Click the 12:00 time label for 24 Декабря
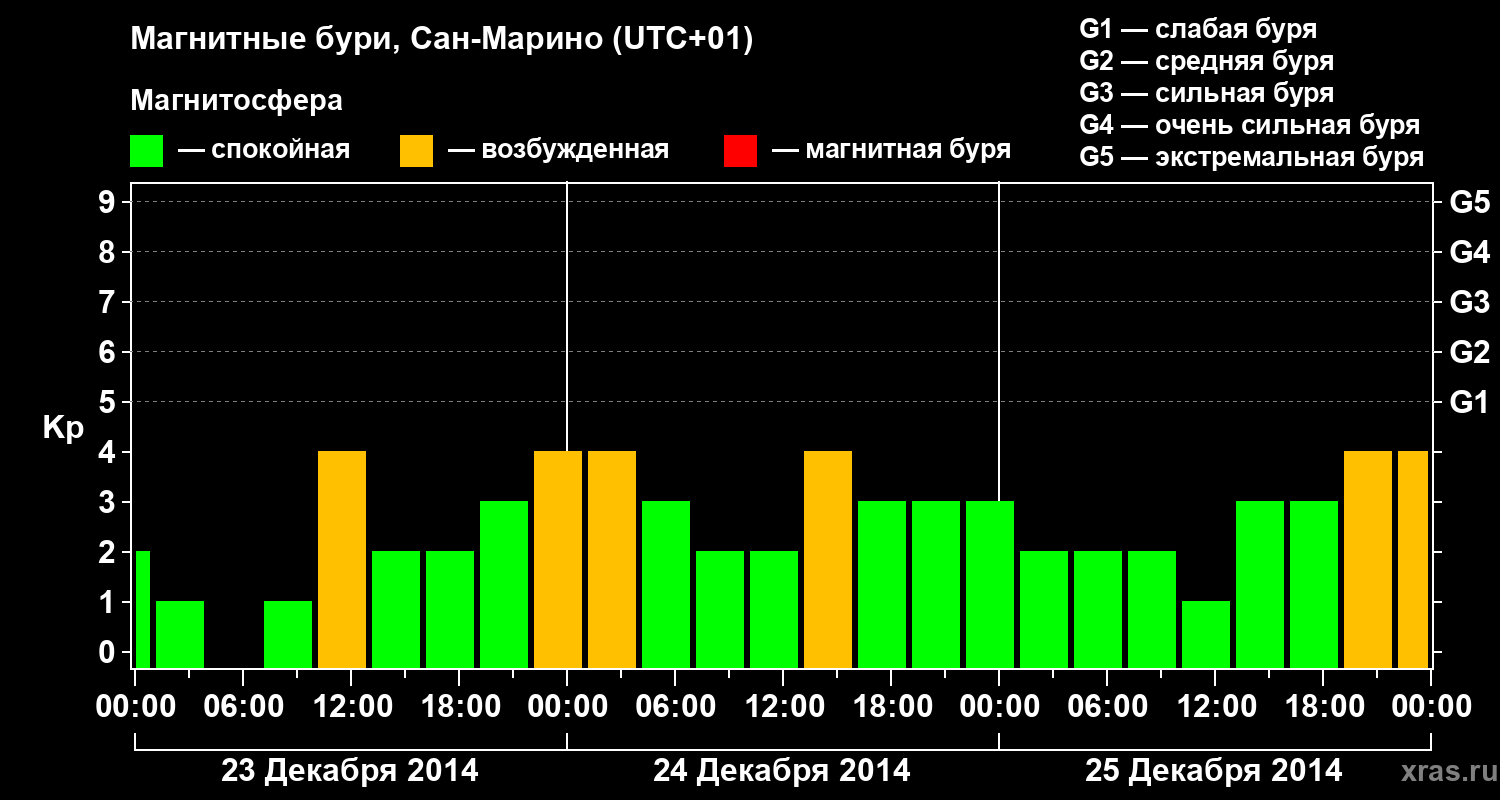 [783, 707]
